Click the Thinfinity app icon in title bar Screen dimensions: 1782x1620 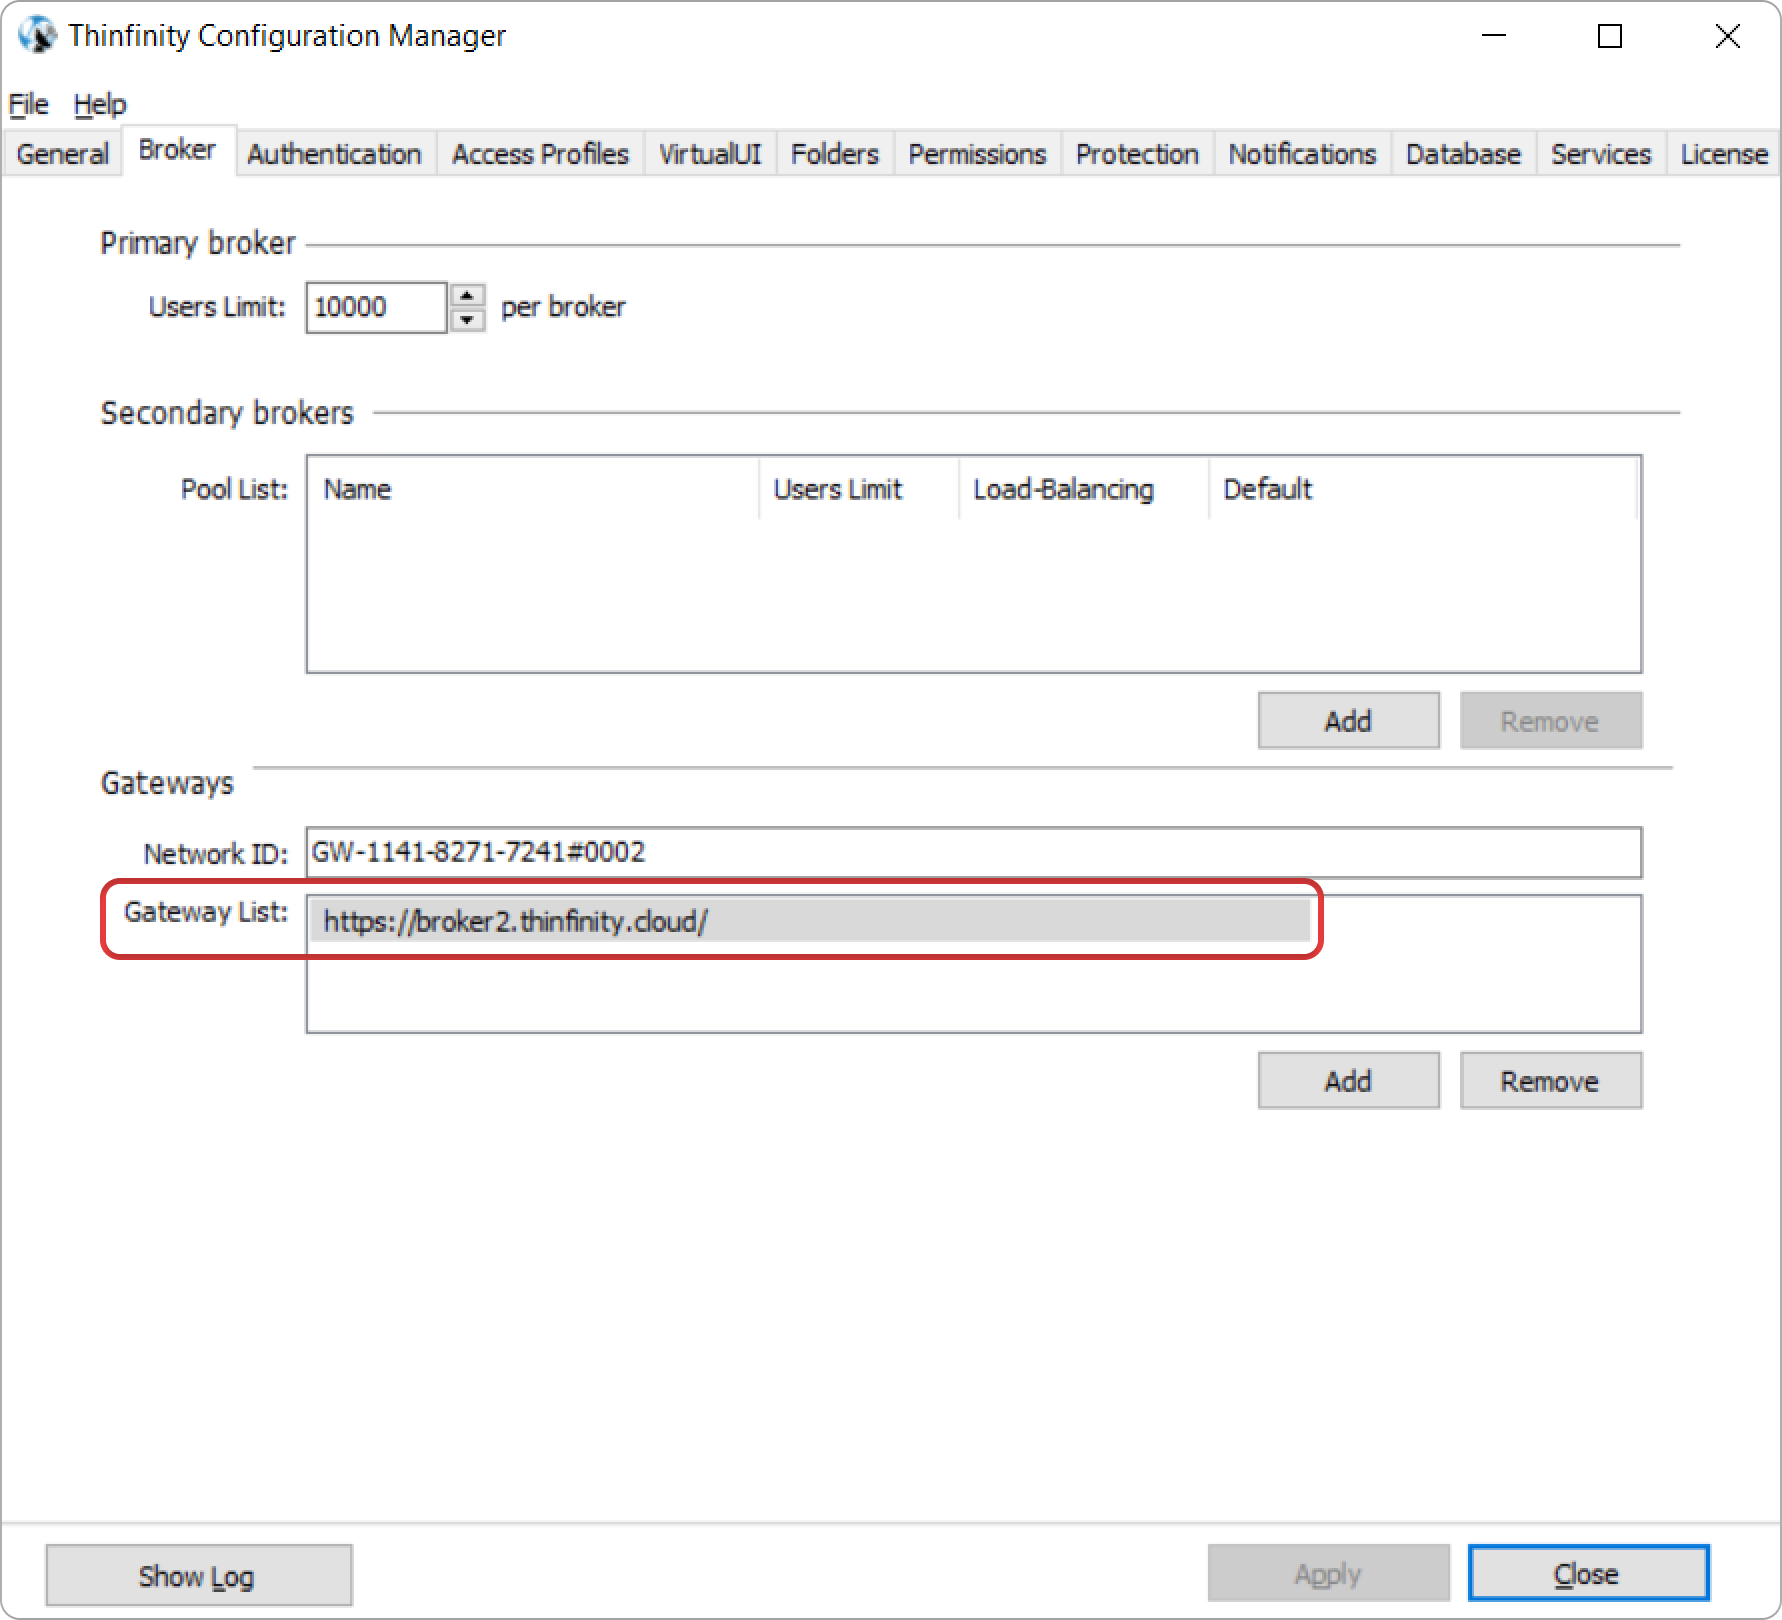click(37, 36)
